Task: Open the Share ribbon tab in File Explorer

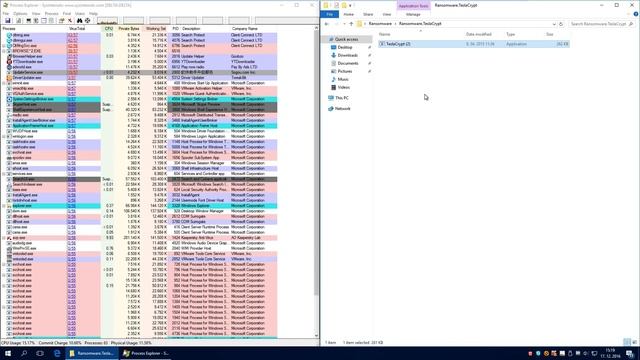Action: pyautogui.click(x=368, y=14)
